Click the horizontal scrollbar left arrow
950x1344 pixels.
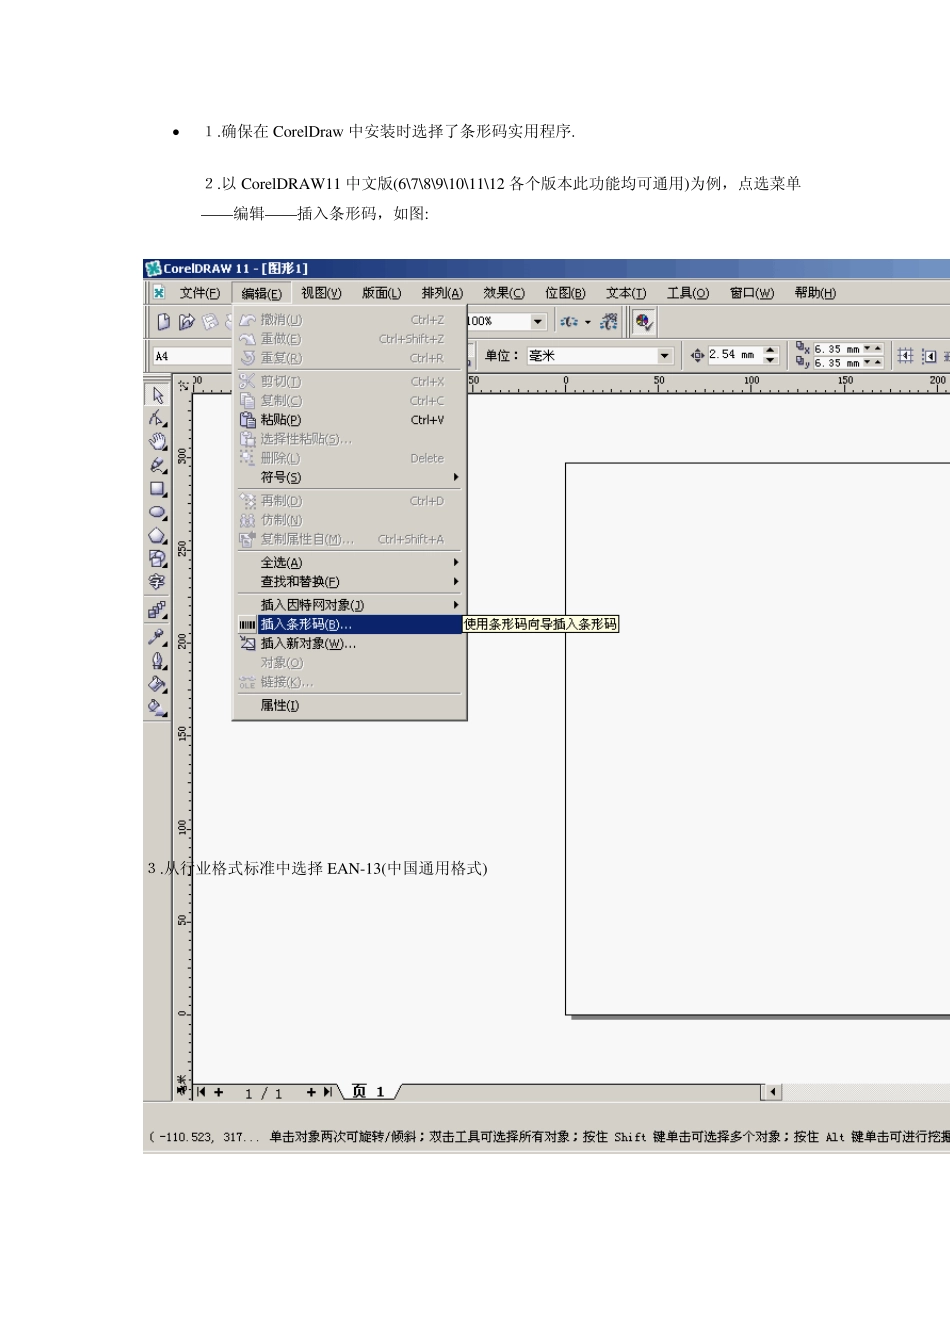pyautogui.click(x=772, y=1092)
